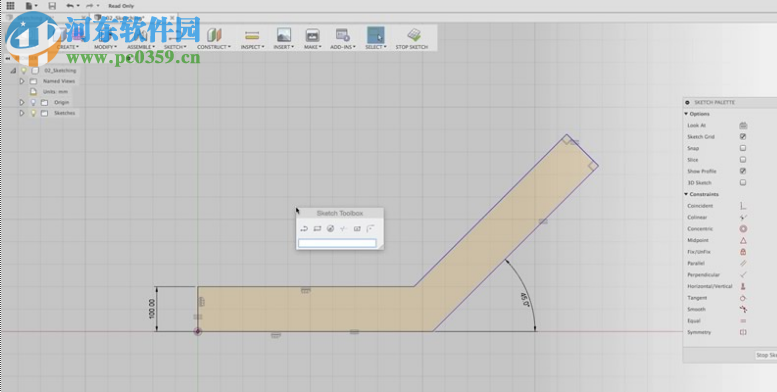777x392 pixels.
Task: Choose rectangle icon in Sketch Toolbox
Action: point(318,228)
